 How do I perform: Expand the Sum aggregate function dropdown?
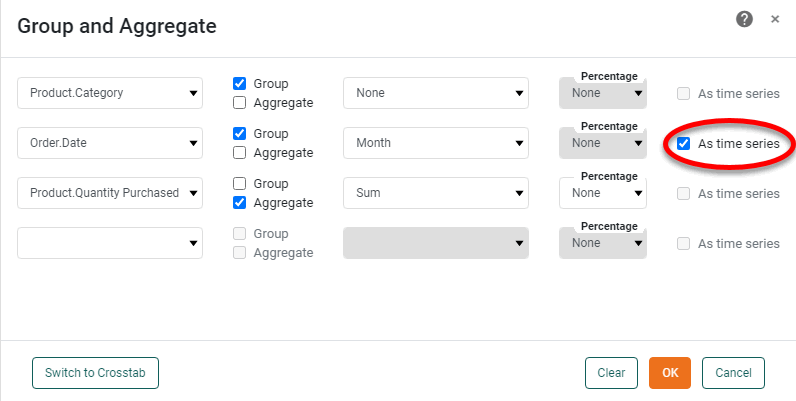pyautogui.click(x=436, y=193)
